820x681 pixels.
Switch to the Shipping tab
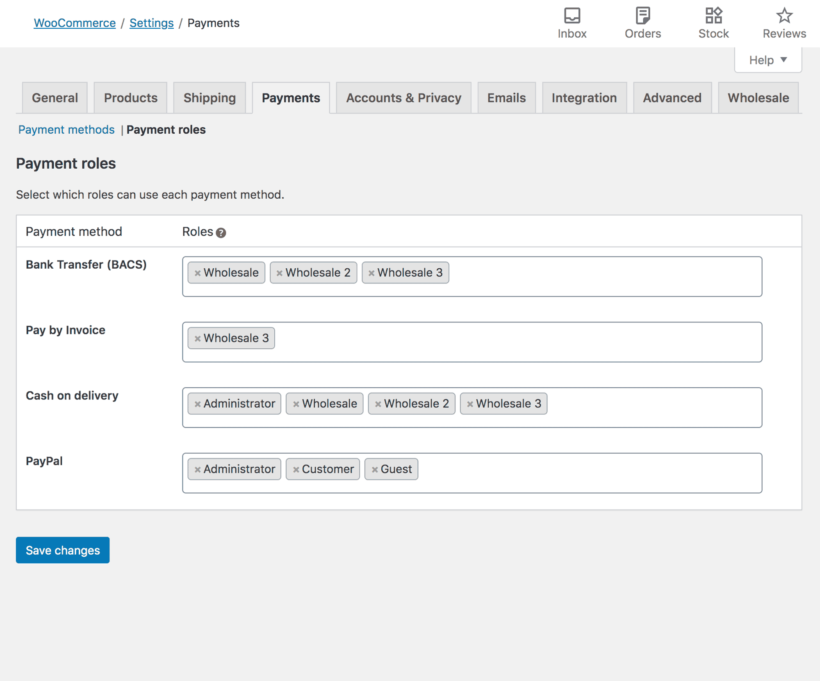[209, 97]
